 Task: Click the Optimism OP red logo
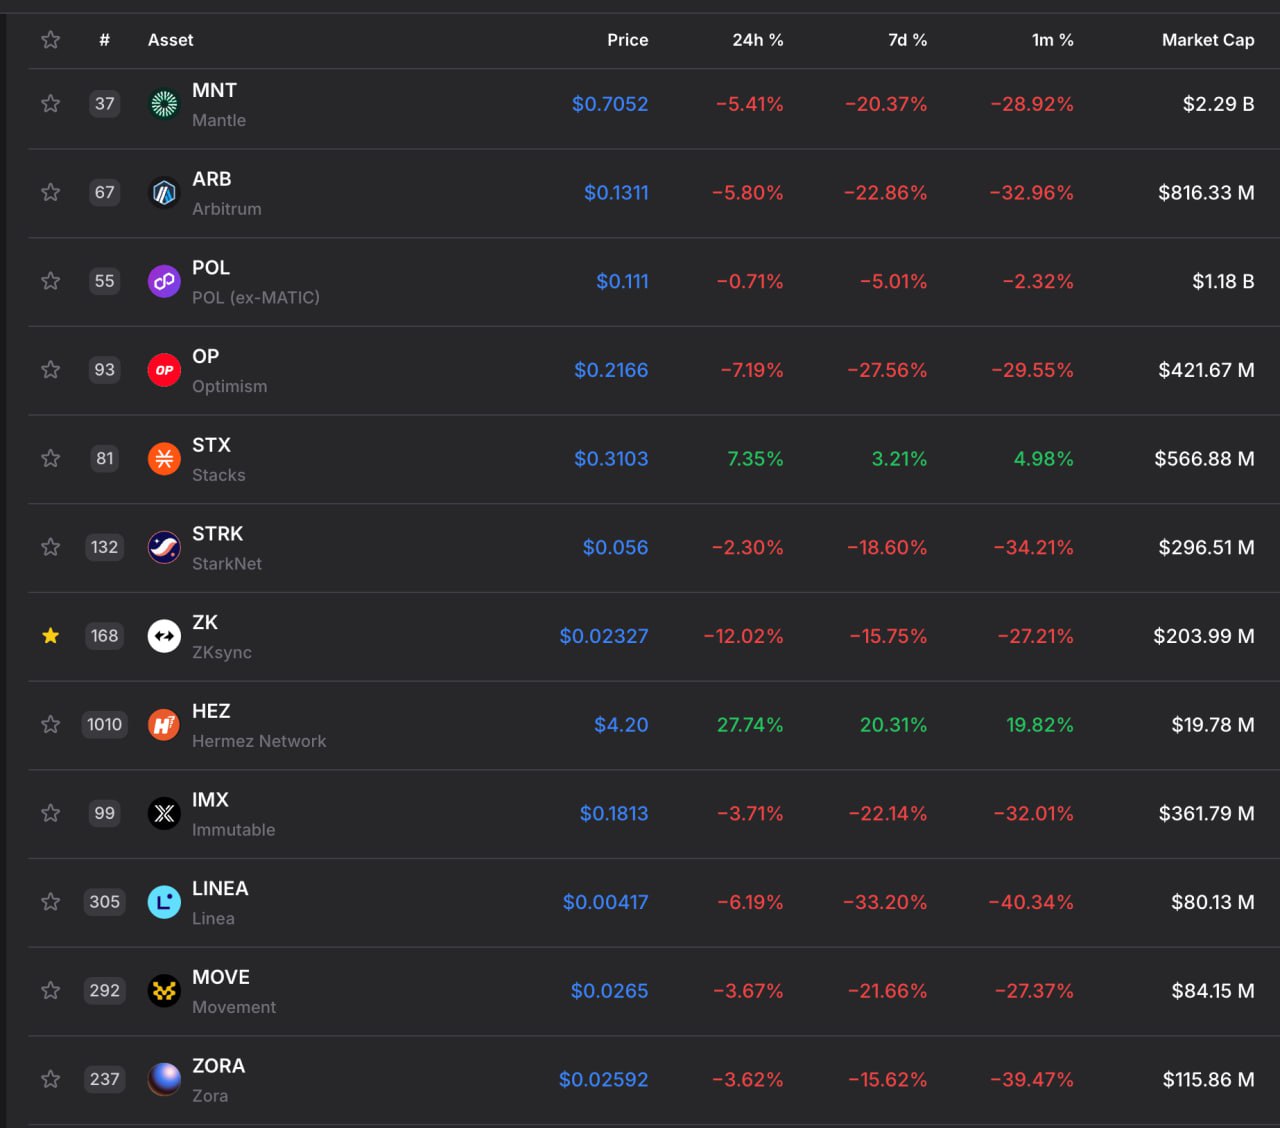click(x=164, y=370)
